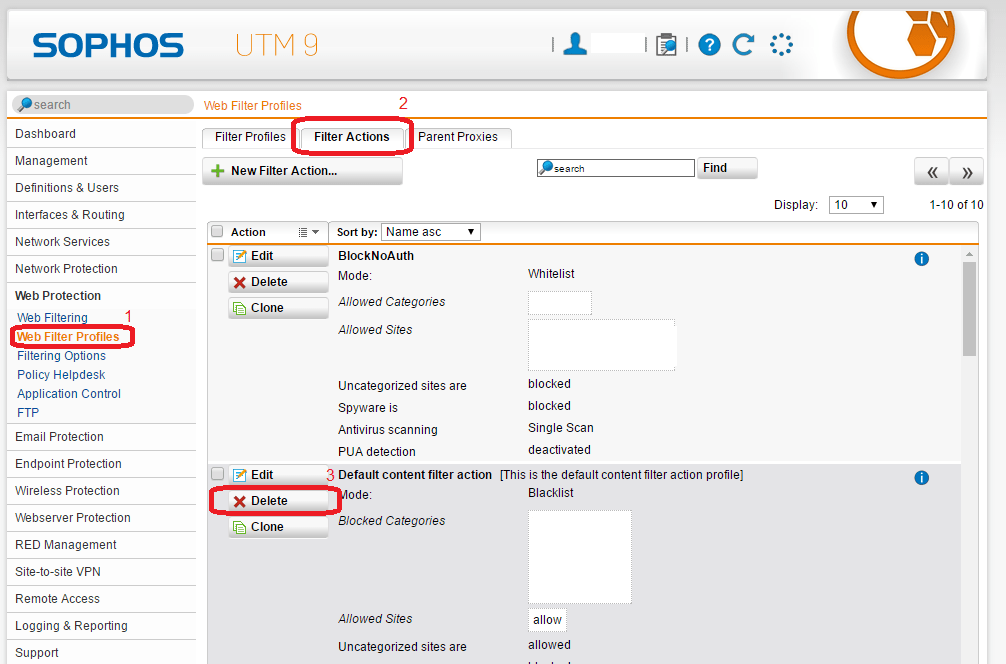Click the '1-10 of 10' pager text
Screen dimensions: 1006x664
956,205
